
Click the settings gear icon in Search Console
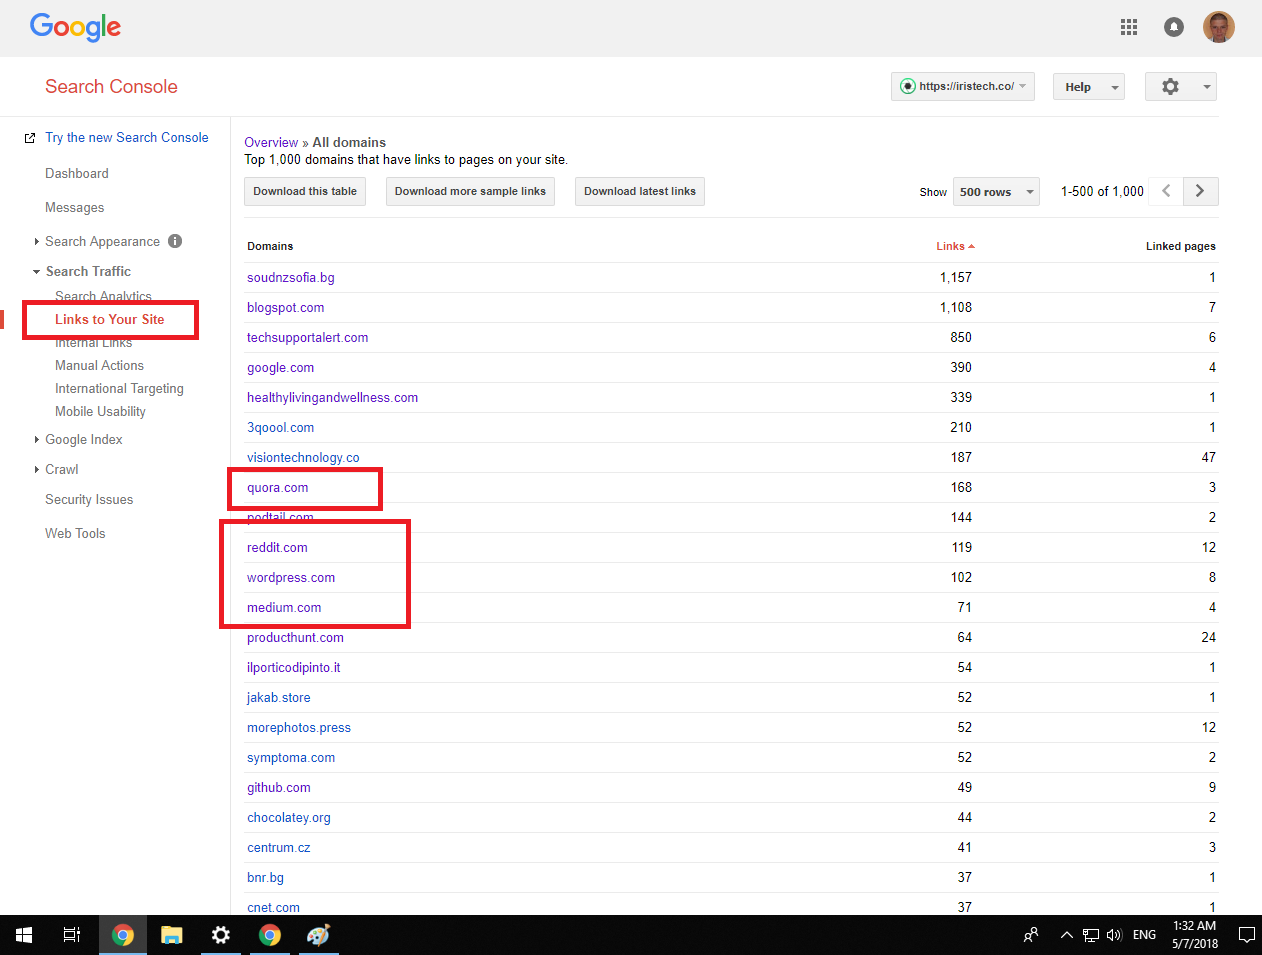click(x=1170, y=87)
